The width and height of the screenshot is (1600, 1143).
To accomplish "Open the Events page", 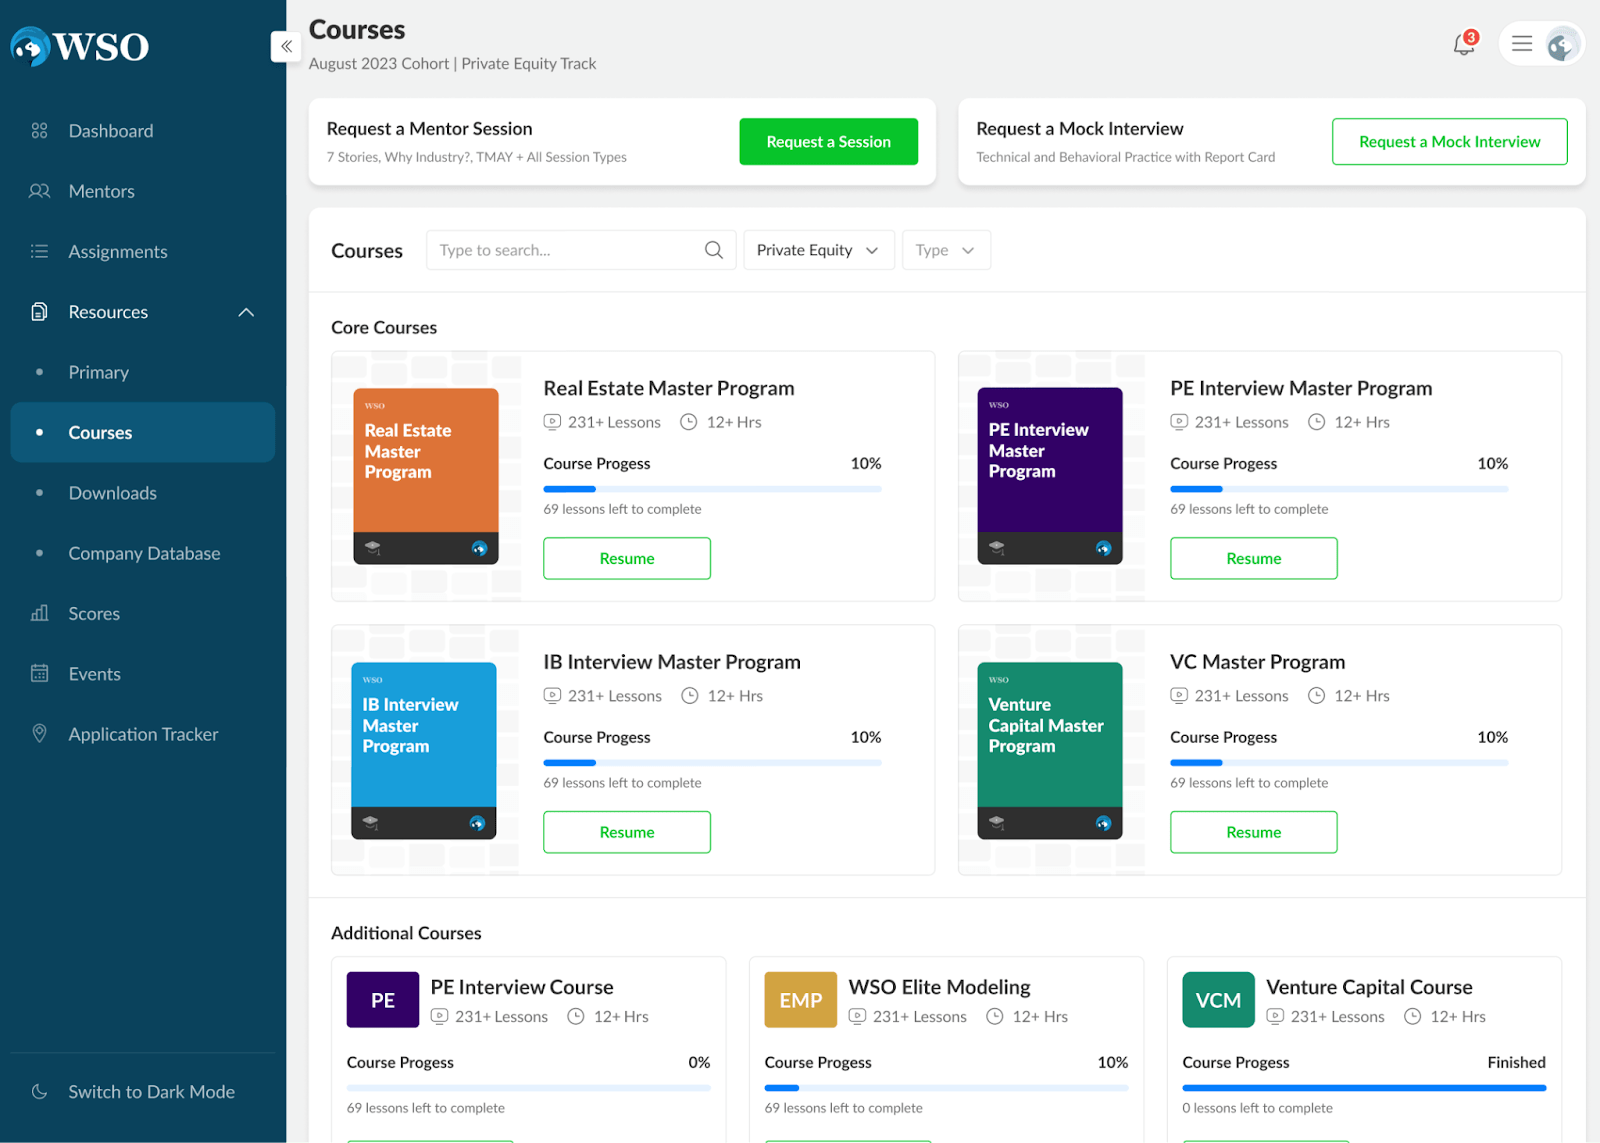I will [94, 674].
